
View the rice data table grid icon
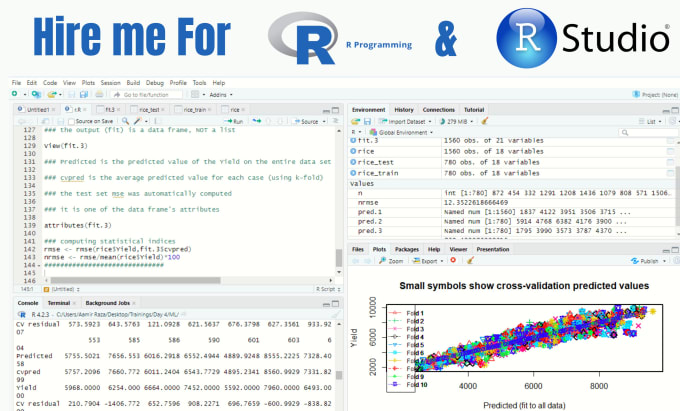coord(670,151)
